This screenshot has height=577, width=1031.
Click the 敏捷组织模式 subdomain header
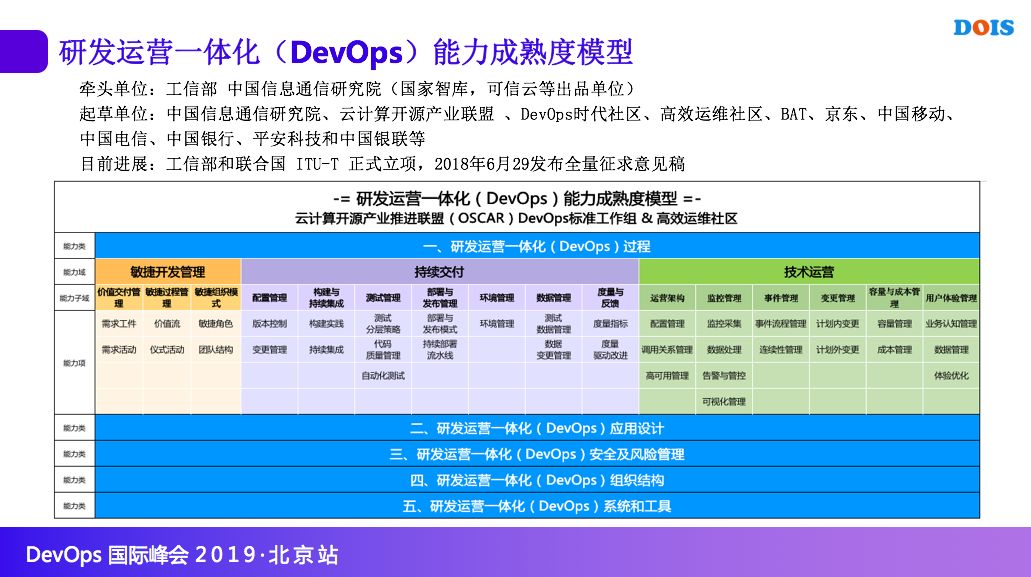[216, 298]
